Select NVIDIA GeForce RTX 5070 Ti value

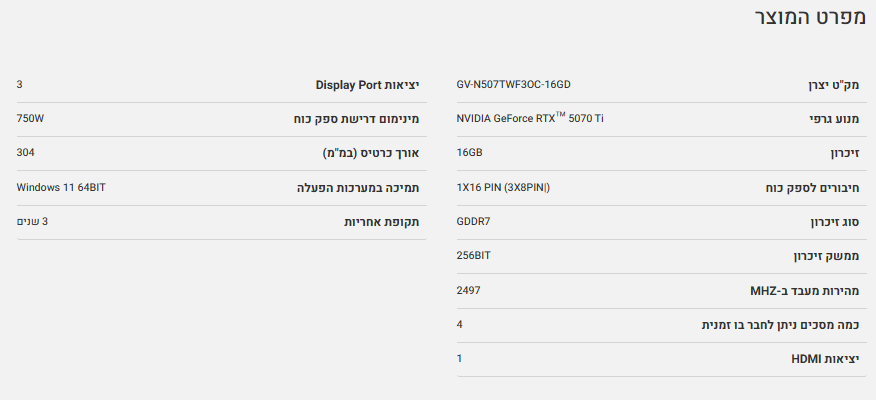(530, 118)
